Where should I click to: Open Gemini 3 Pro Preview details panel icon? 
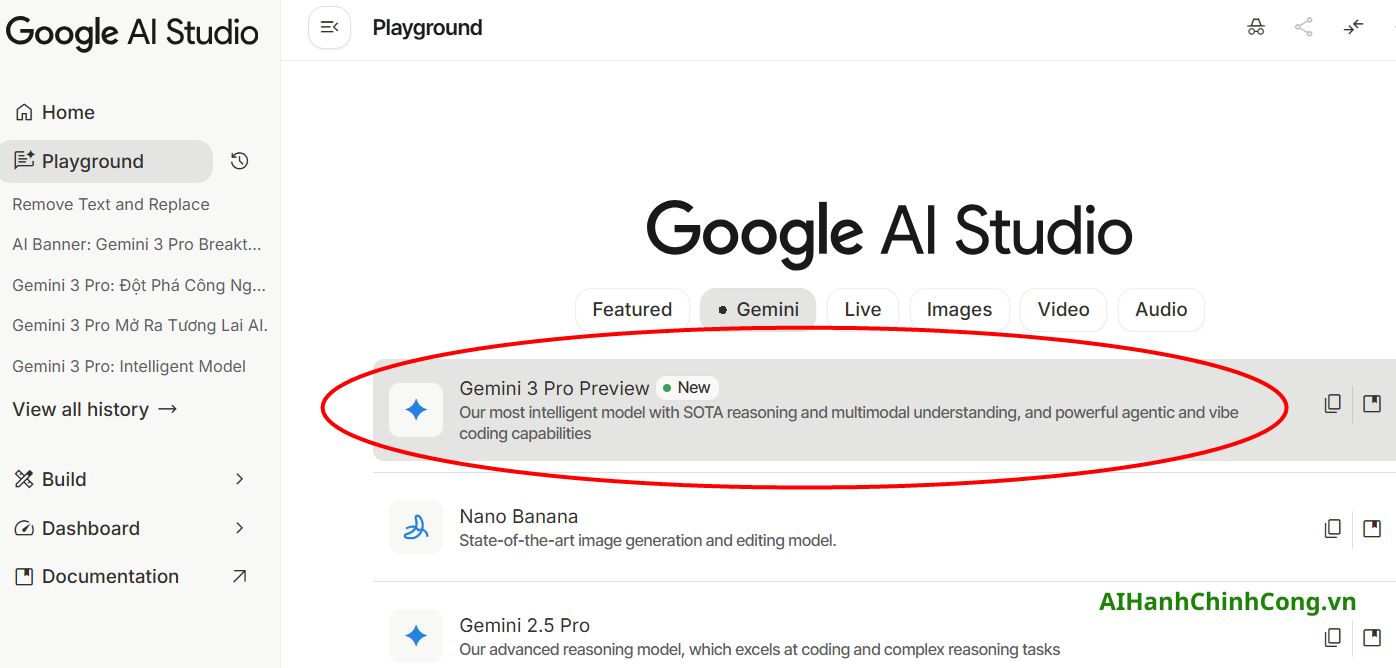click(x=1372, y=404)
